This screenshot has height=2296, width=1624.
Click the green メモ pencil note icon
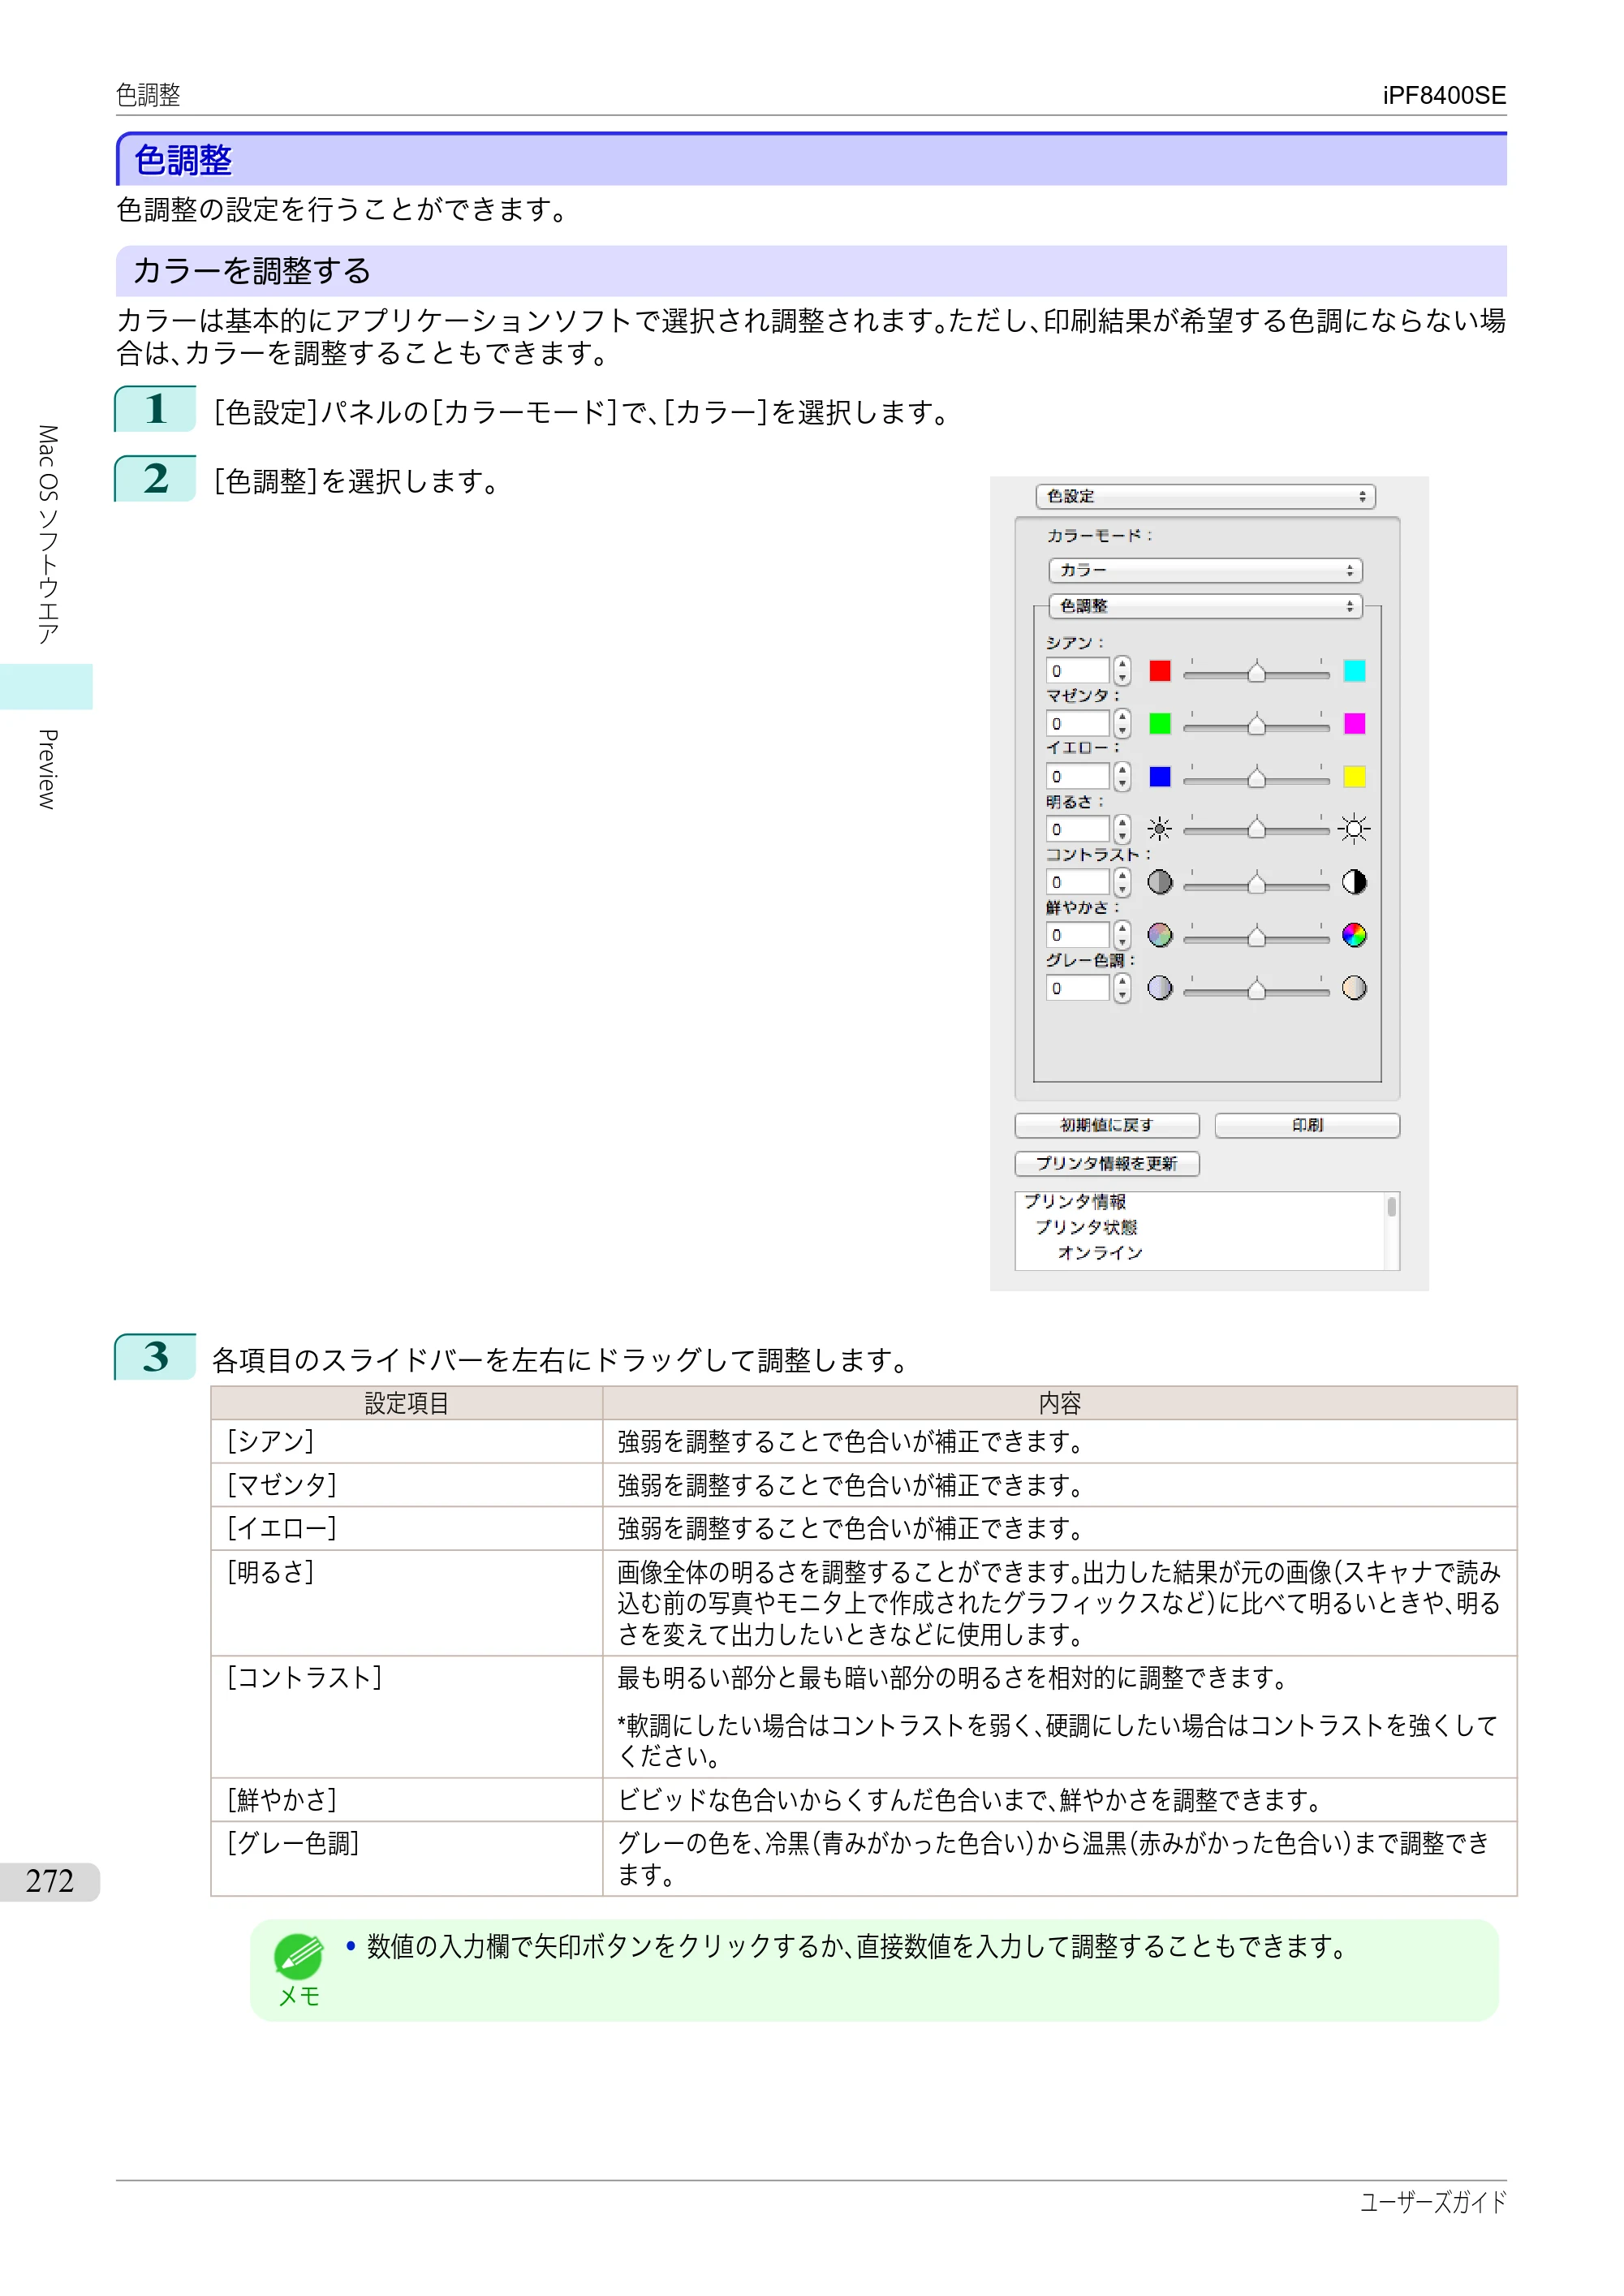coord(298,1957)
